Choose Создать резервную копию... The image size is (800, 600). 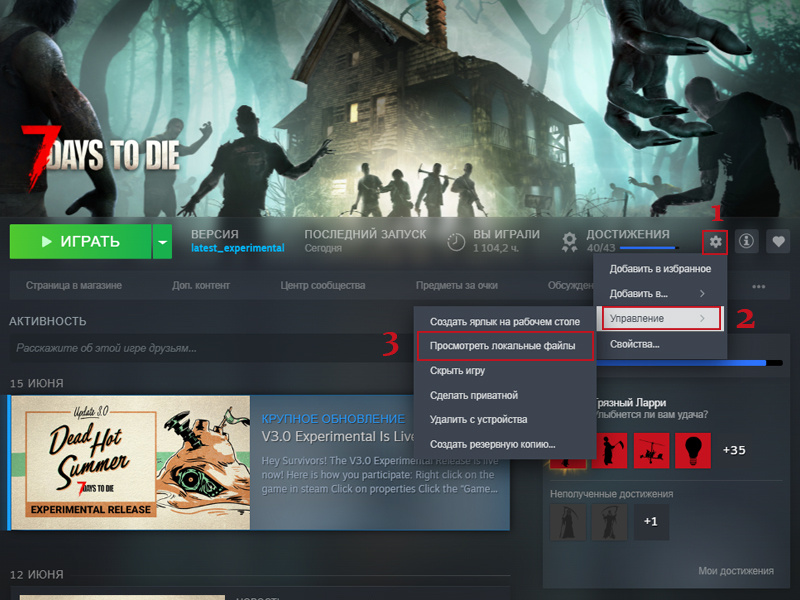pyautogui.click(x=505, y=444)
